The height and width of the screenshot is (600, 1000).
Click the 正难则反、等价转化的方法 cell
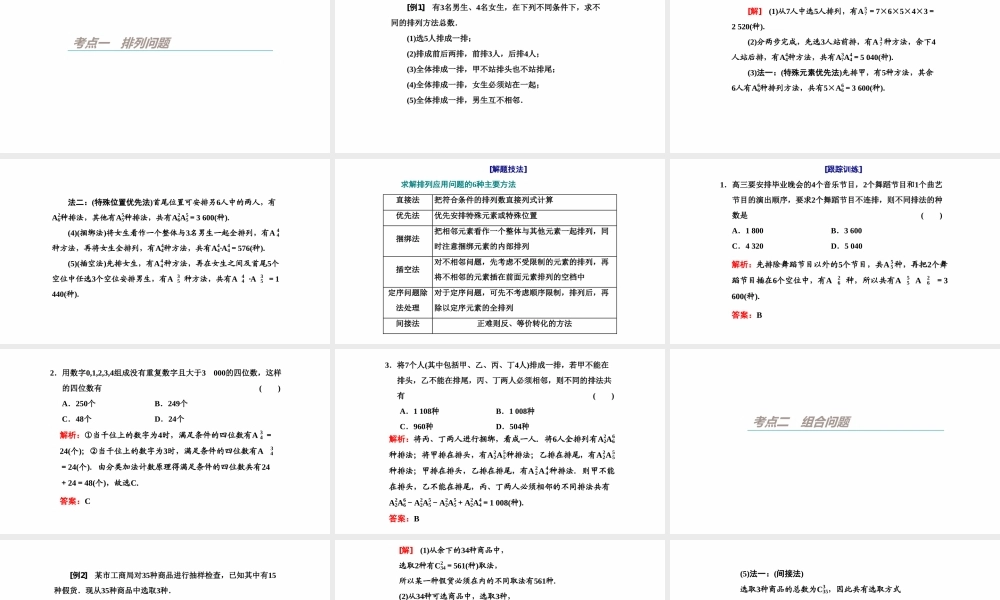[x=524, y=324]
